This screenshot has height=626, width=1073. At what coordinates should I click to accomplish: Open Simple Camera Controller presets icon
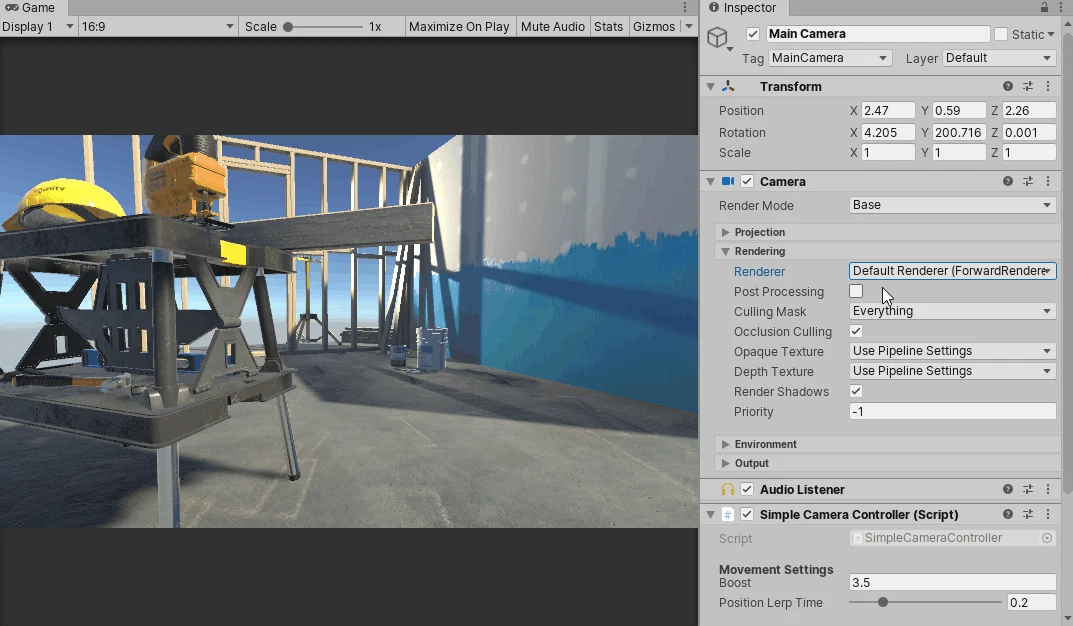1028,514
